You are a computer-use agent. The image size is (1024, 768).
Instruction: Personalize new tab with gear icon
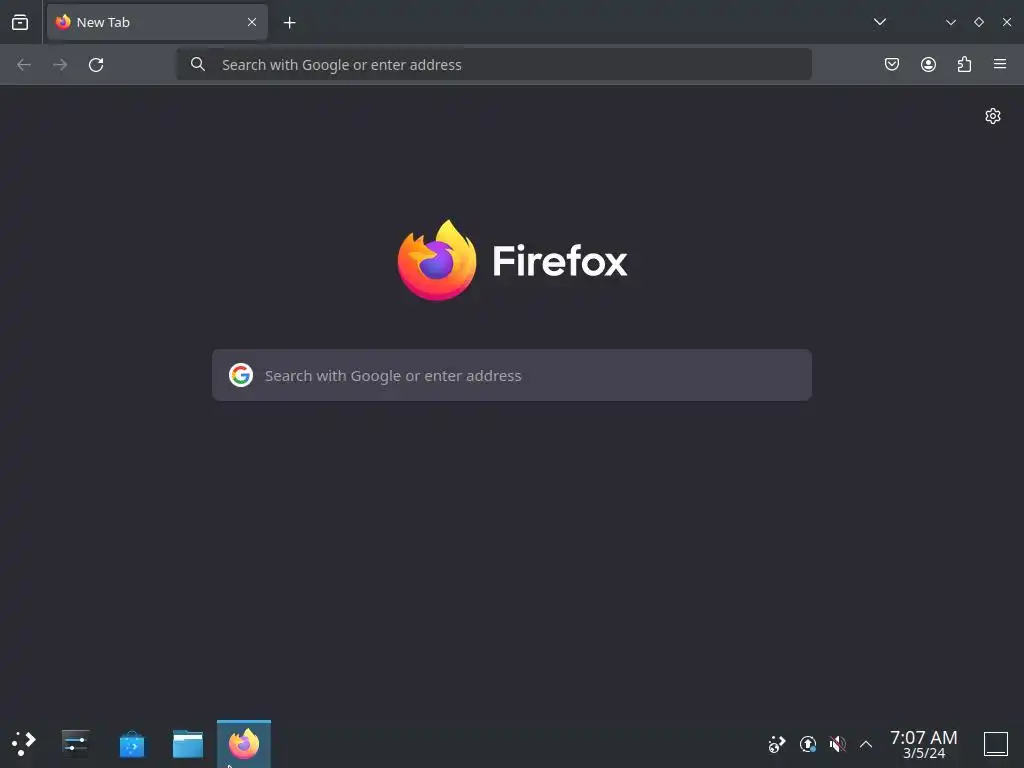tap(993, 116)
